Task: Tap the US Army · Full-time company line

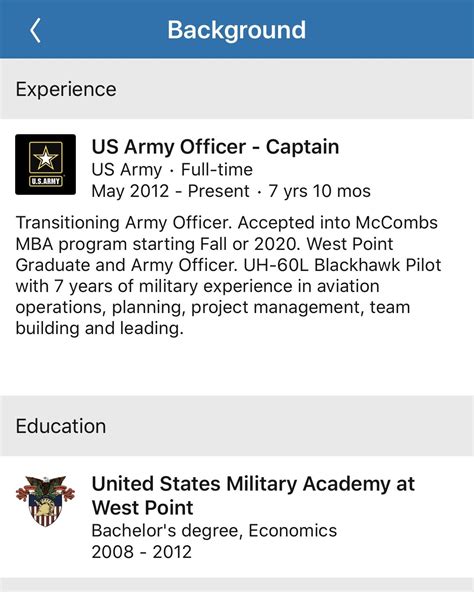Action: click(x=172, y=170)
